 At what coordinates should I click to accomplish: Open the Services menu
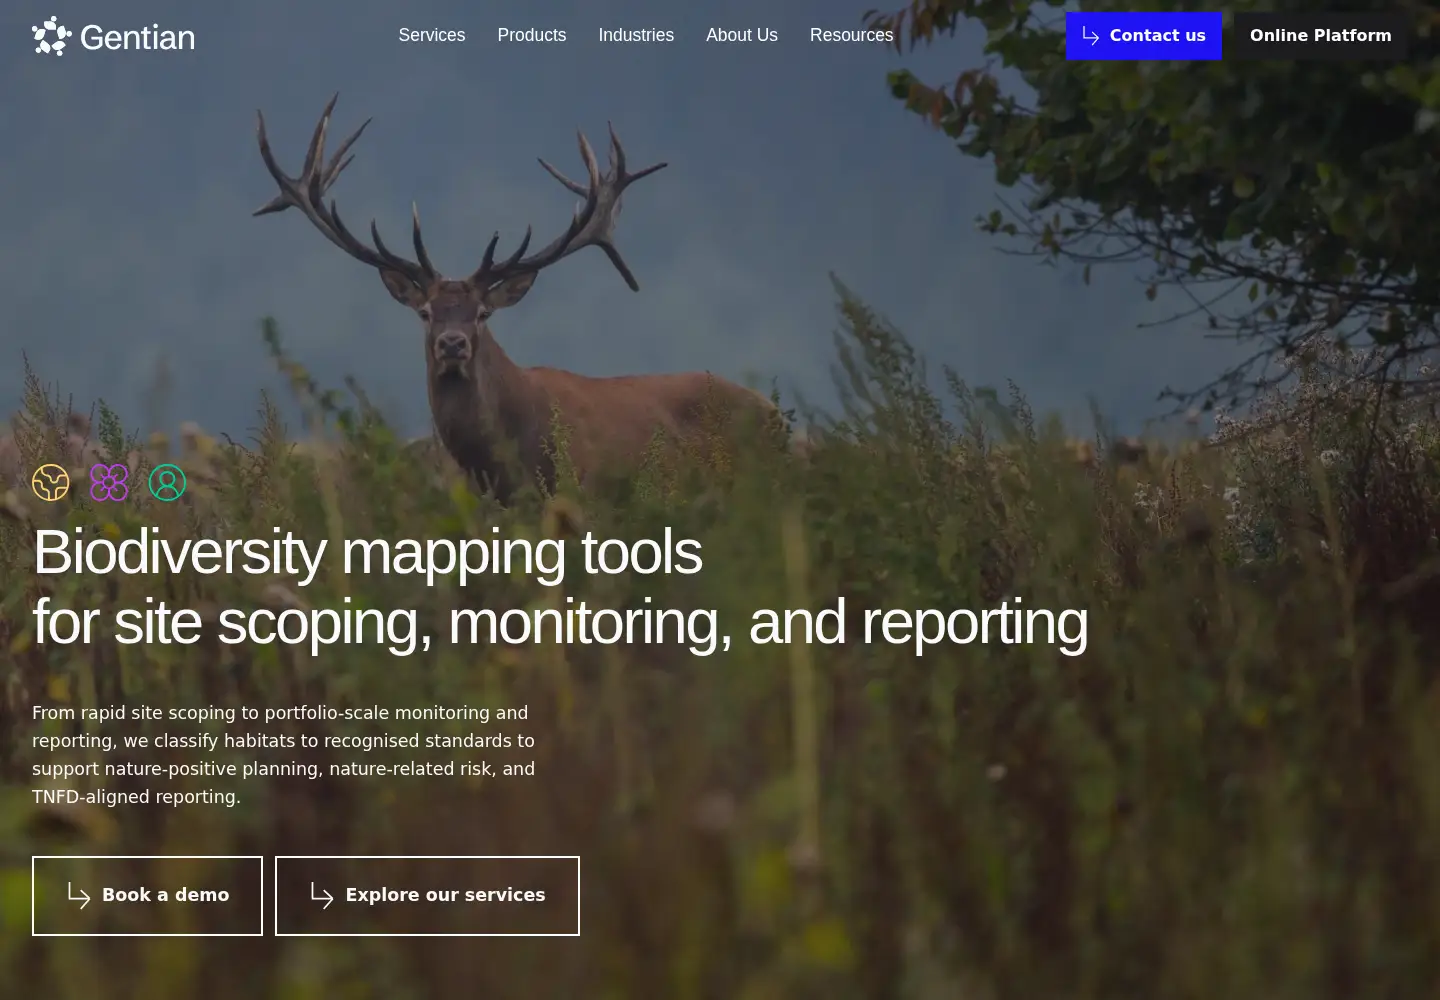[432, 35]
